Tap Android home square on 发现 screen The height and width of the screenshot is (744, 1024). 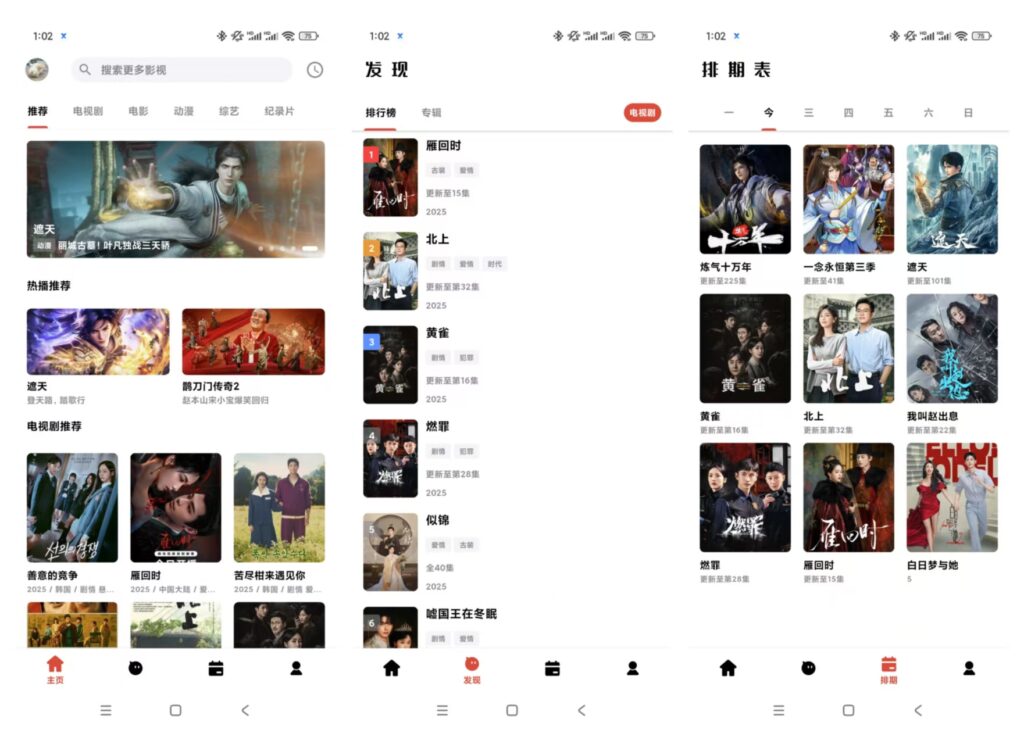(x=512, y=710)
